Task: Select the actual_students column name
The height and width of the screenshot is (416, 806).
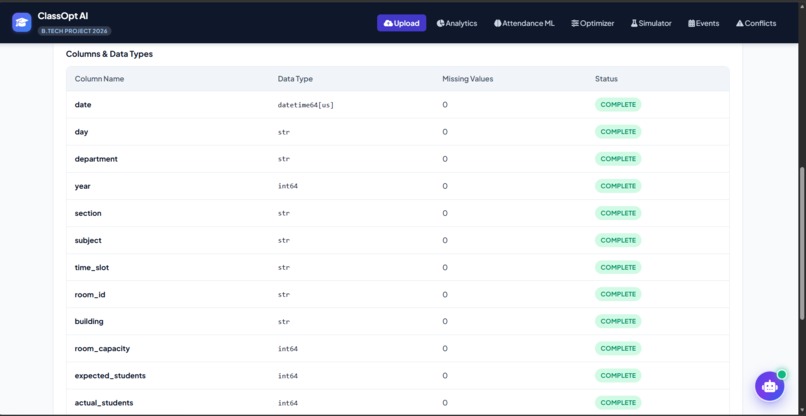Action: tap(104, 403)
